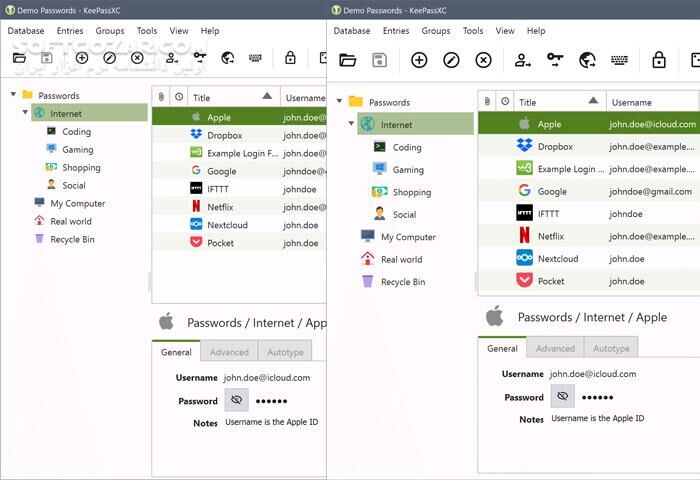
Task: Click Delete Entry X icon in right window
Action: [483, 60]
